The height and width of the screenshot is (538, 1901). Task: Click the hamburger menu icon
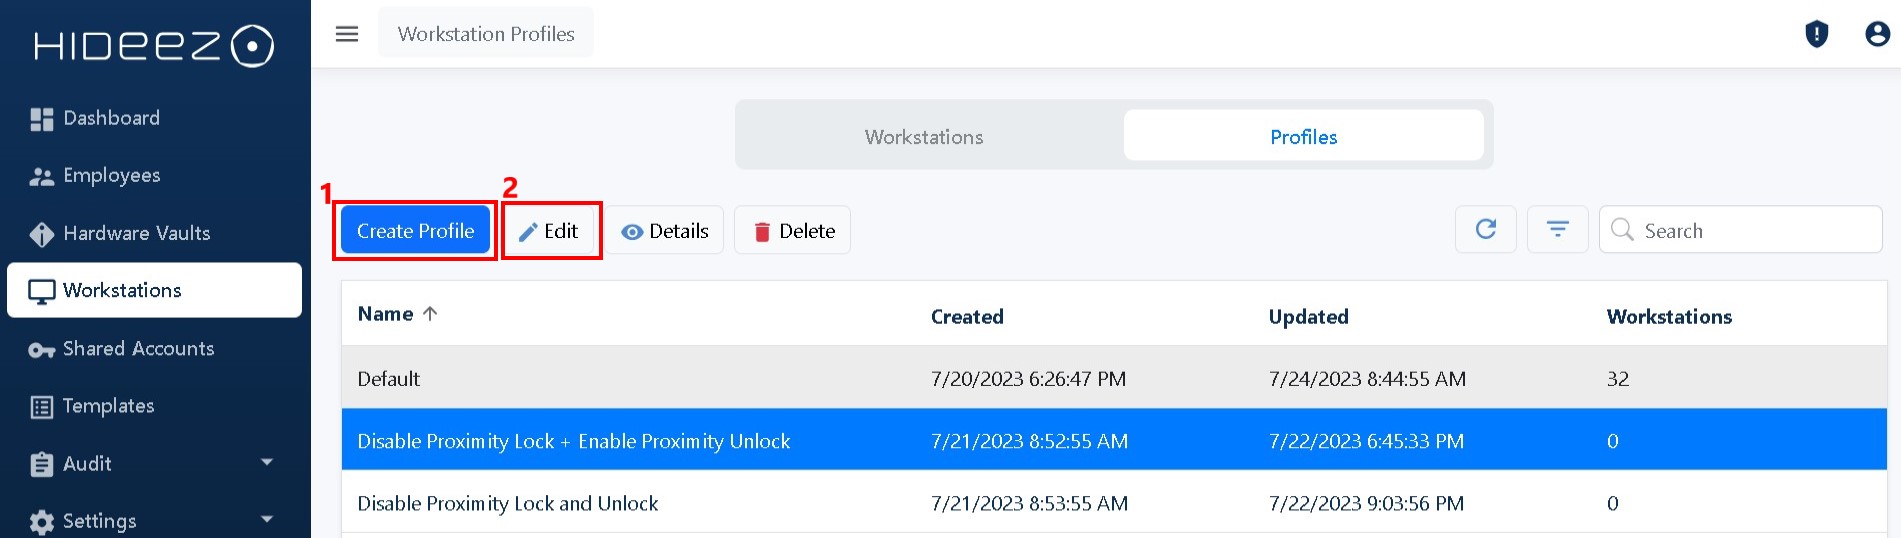click(347, 34)
